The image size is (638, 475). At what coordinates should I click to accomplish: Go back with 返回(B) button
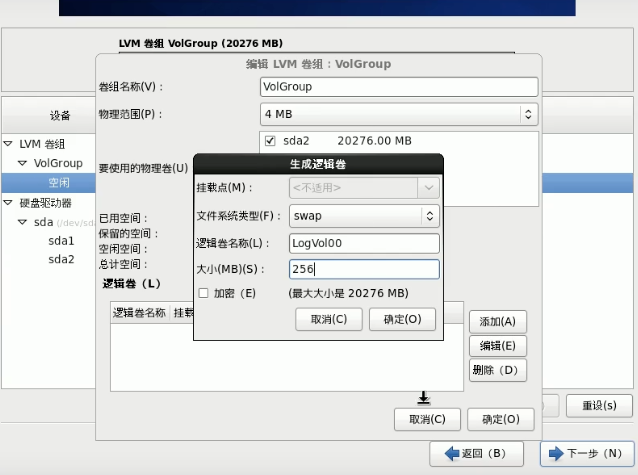476,453
